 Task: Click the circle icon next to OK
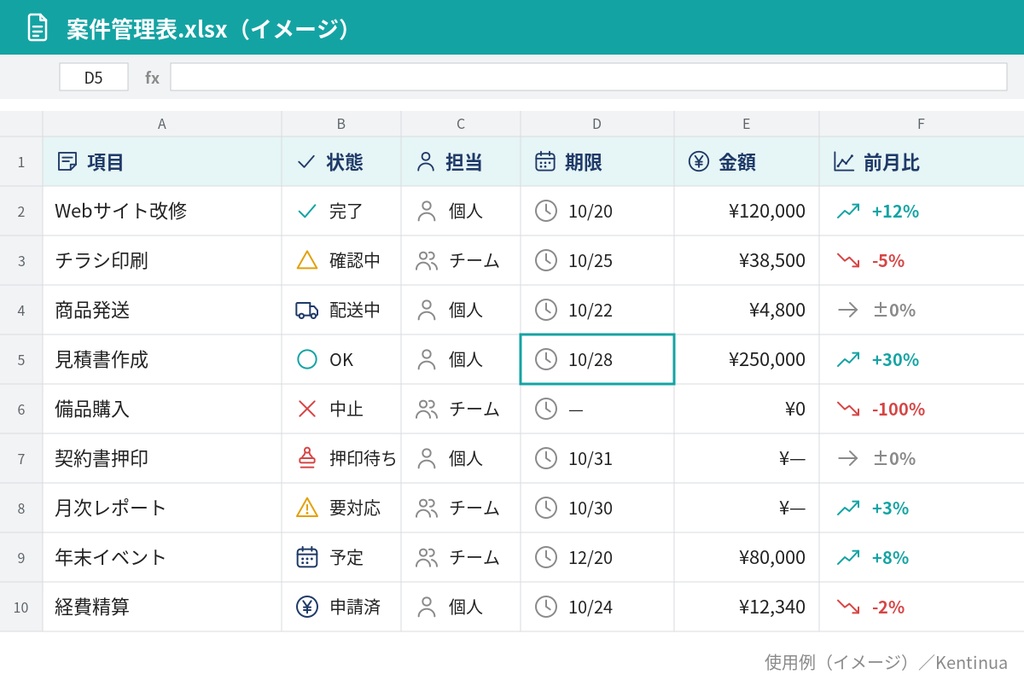[307, 359]
